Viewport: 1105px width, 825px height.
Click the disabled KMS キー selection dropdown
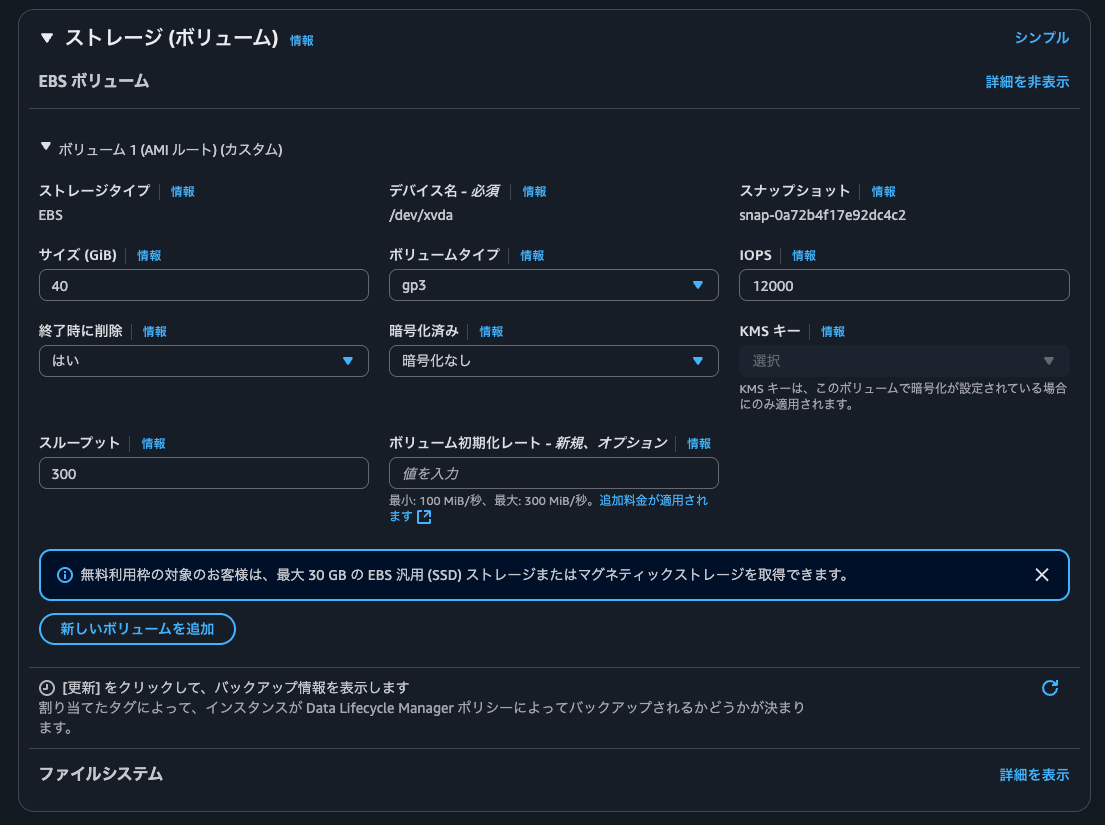click(x=903, y=361)
